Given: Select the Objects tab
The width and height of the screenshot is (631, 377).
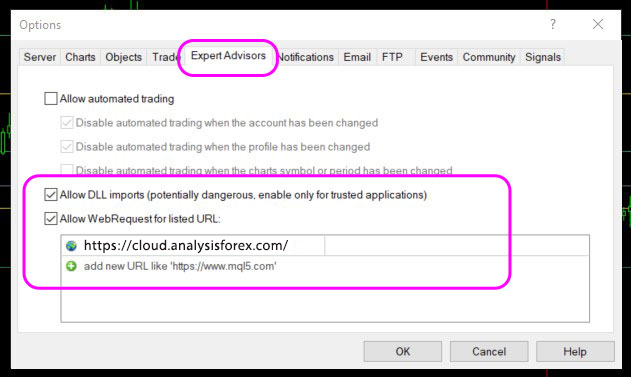Looking at the screenshot, I should coord(124,57).
